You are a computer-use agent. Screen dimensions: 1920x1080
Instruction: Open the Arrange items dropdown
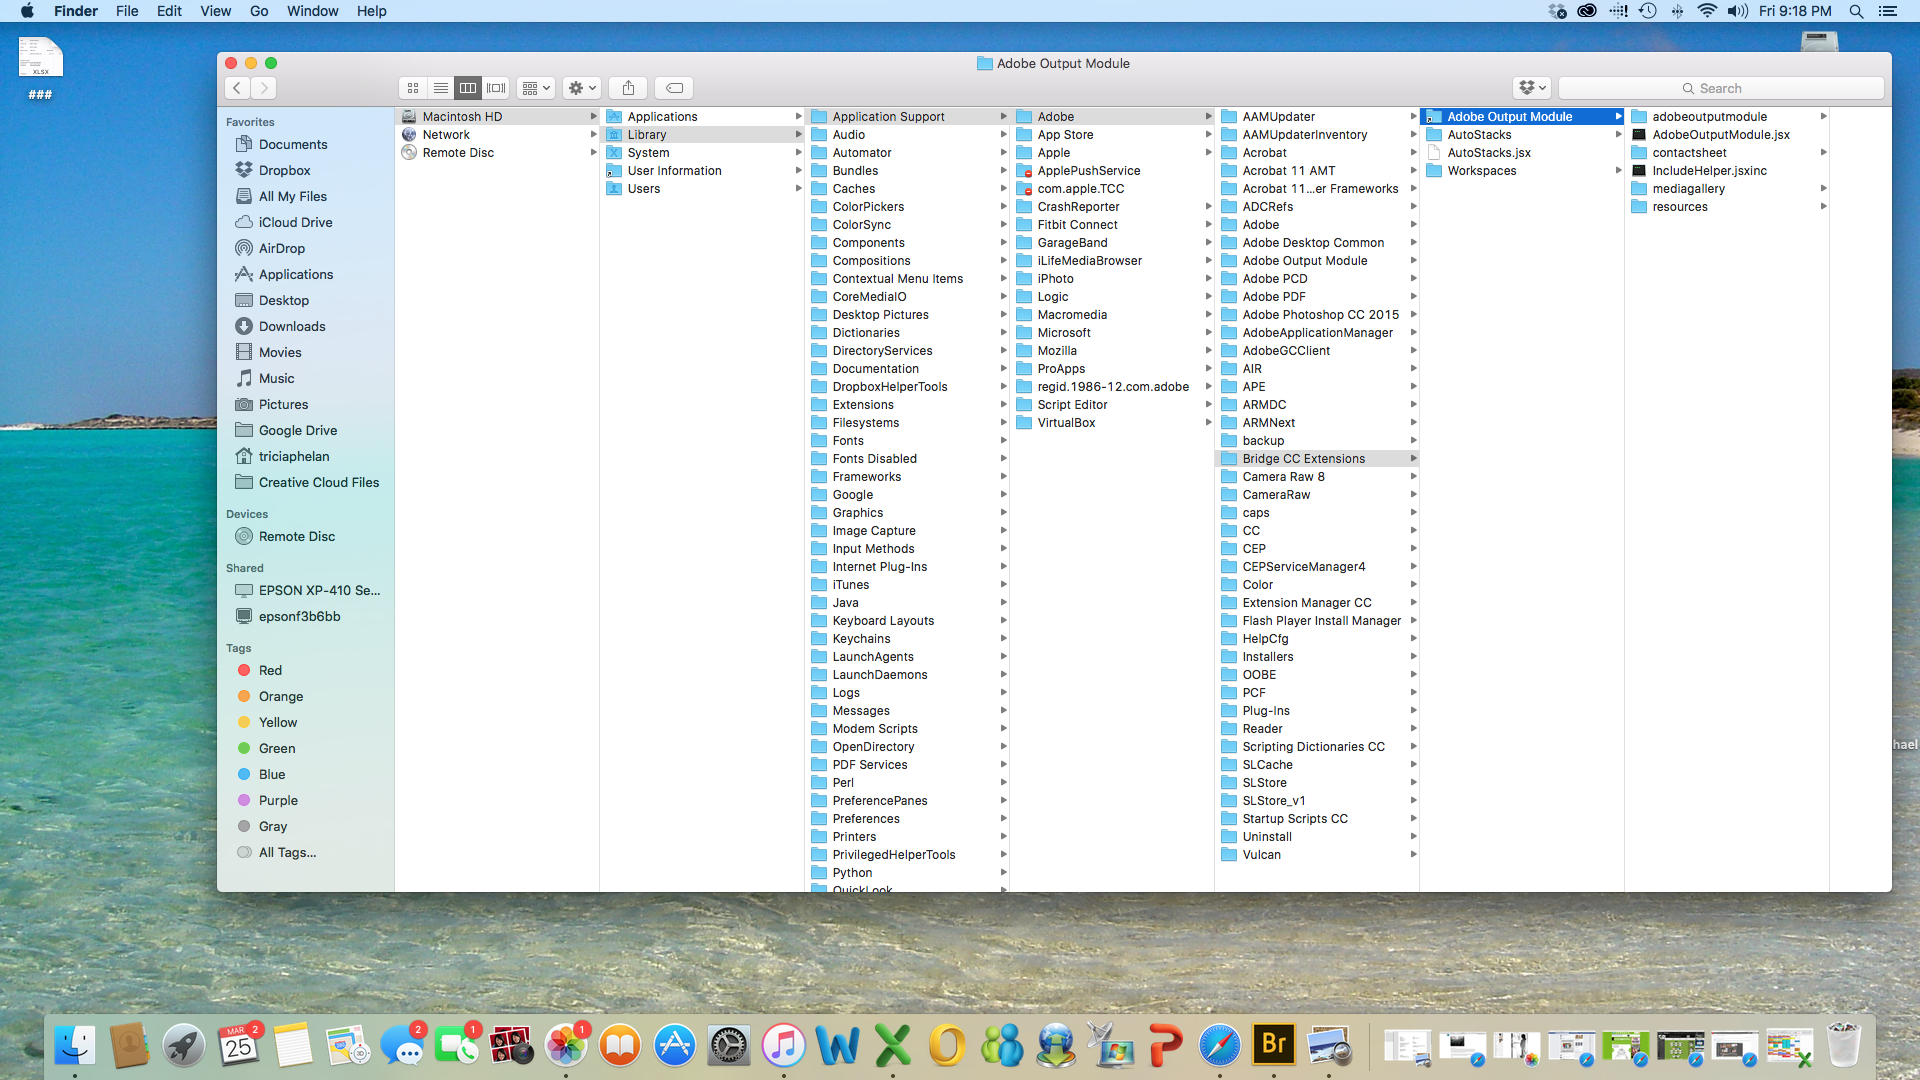pos(536,88)
